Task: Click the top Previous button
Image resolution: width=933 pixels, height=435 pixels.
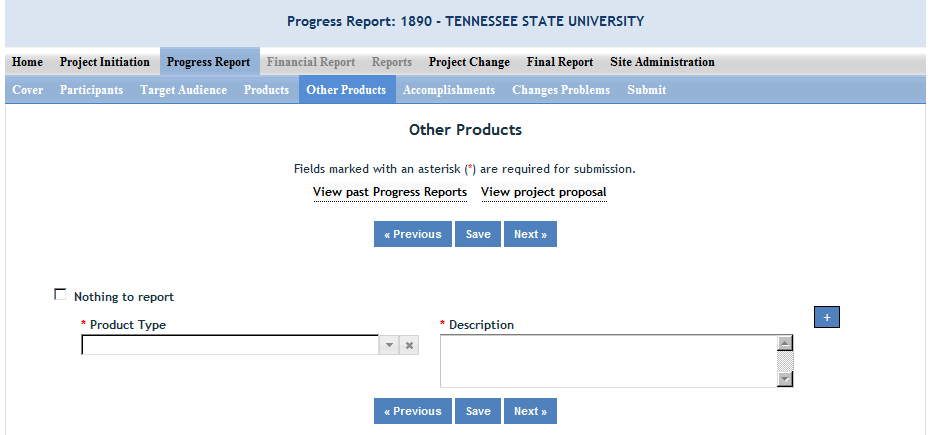Action: (x=413, y=234)
